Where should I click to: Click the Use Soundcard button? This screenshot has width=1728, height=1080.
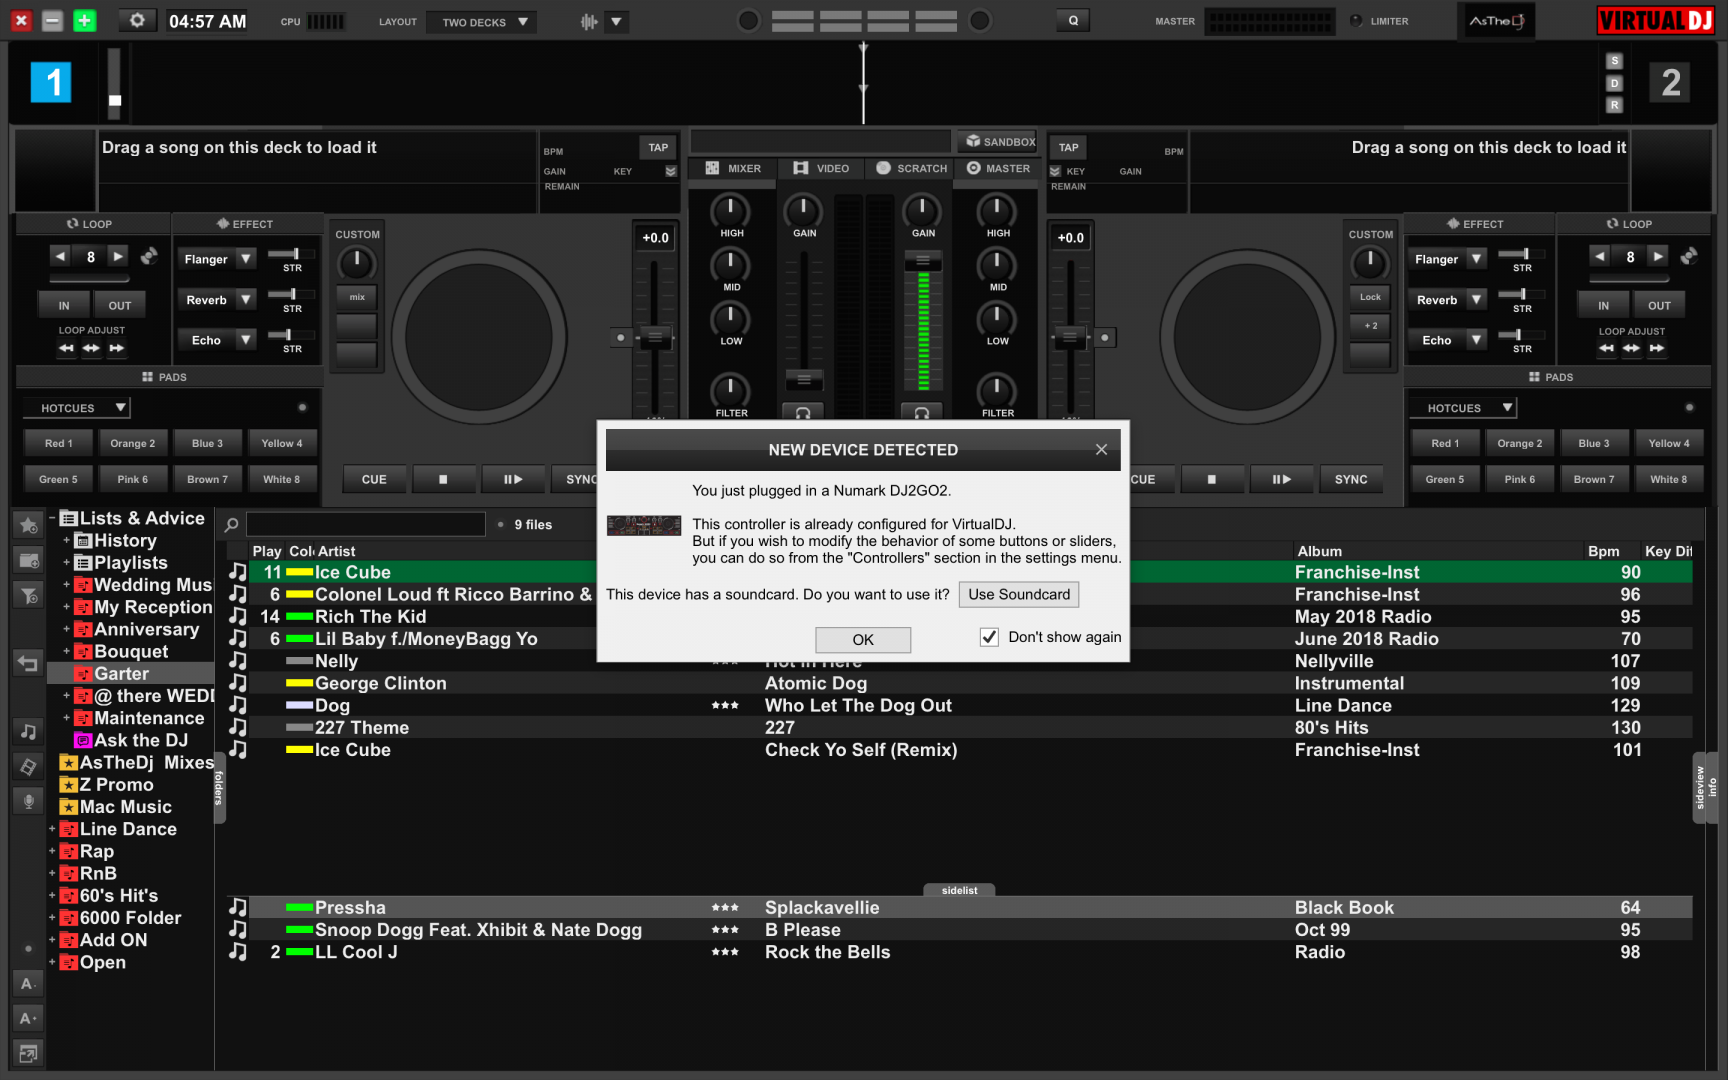[1018, 595]
